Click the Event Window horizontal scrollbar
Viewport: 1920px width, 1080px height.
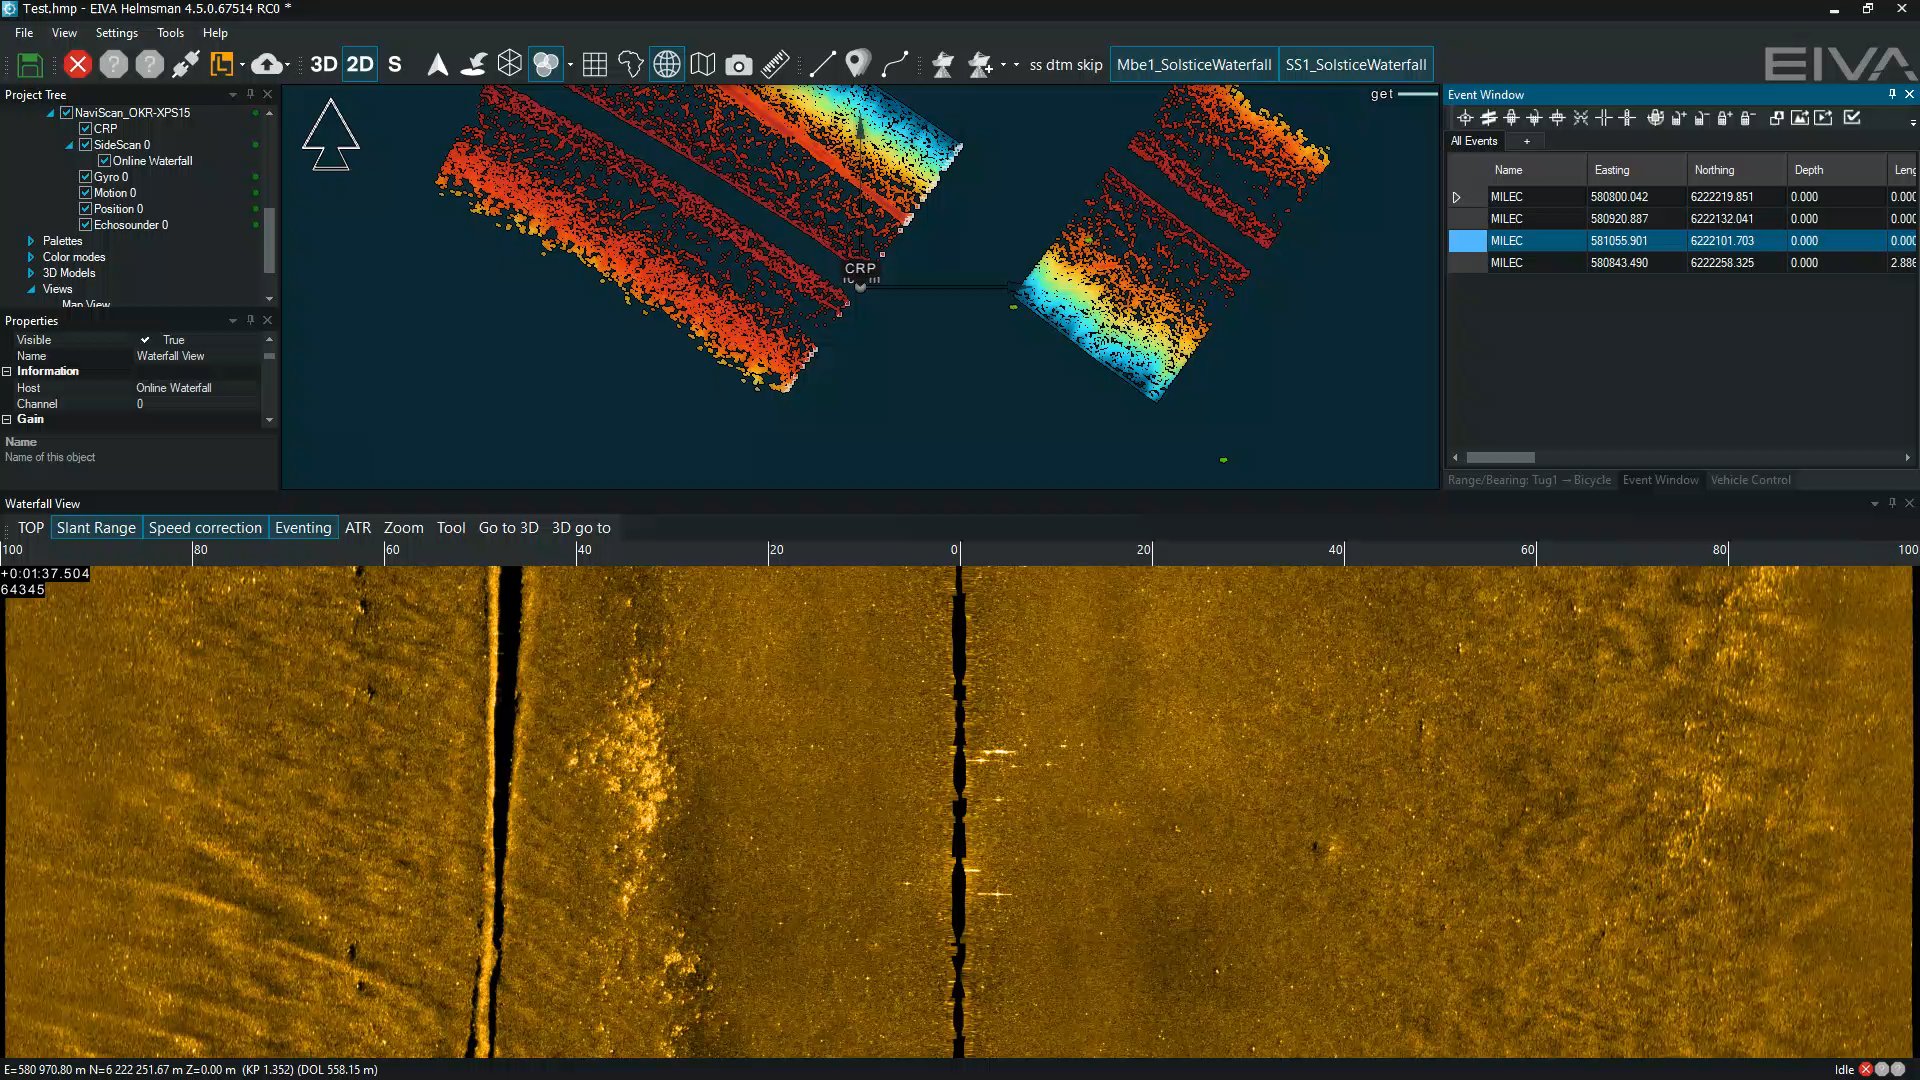(1500, 458)
